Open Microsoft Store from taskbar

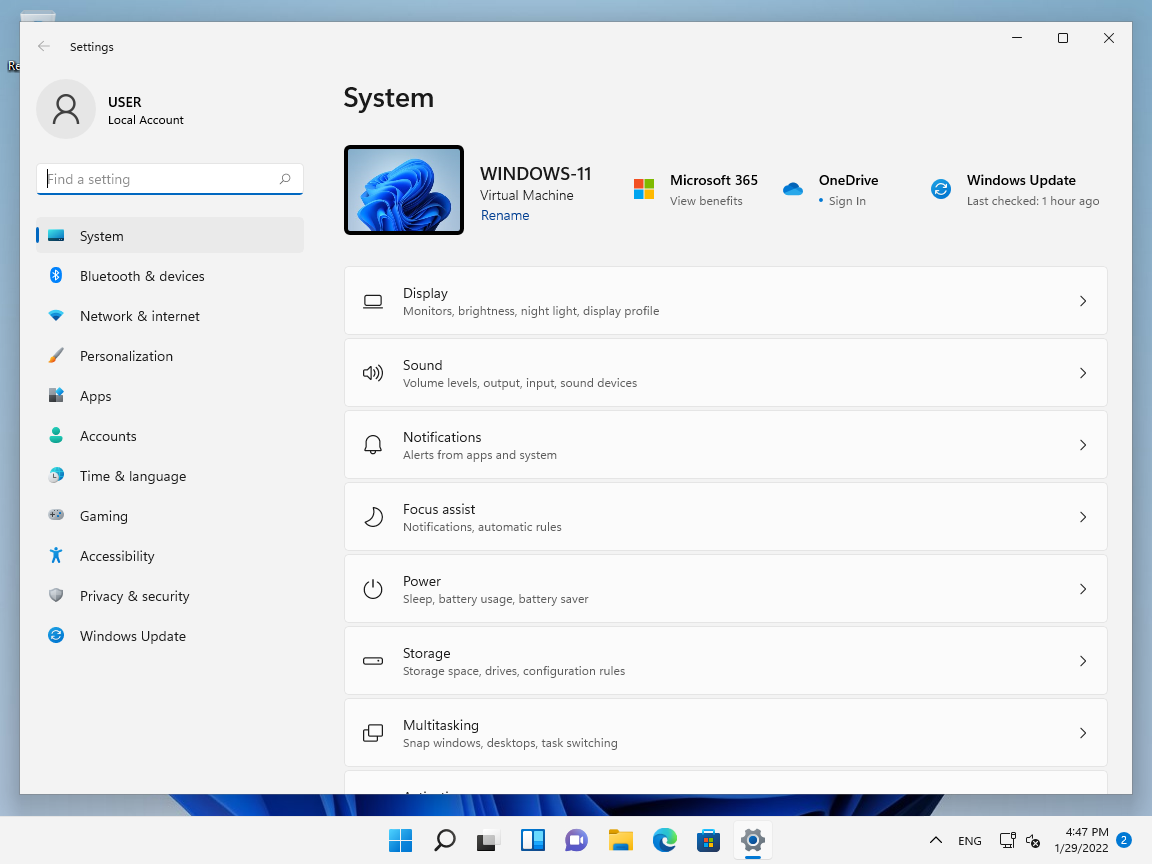click(709, 840)
